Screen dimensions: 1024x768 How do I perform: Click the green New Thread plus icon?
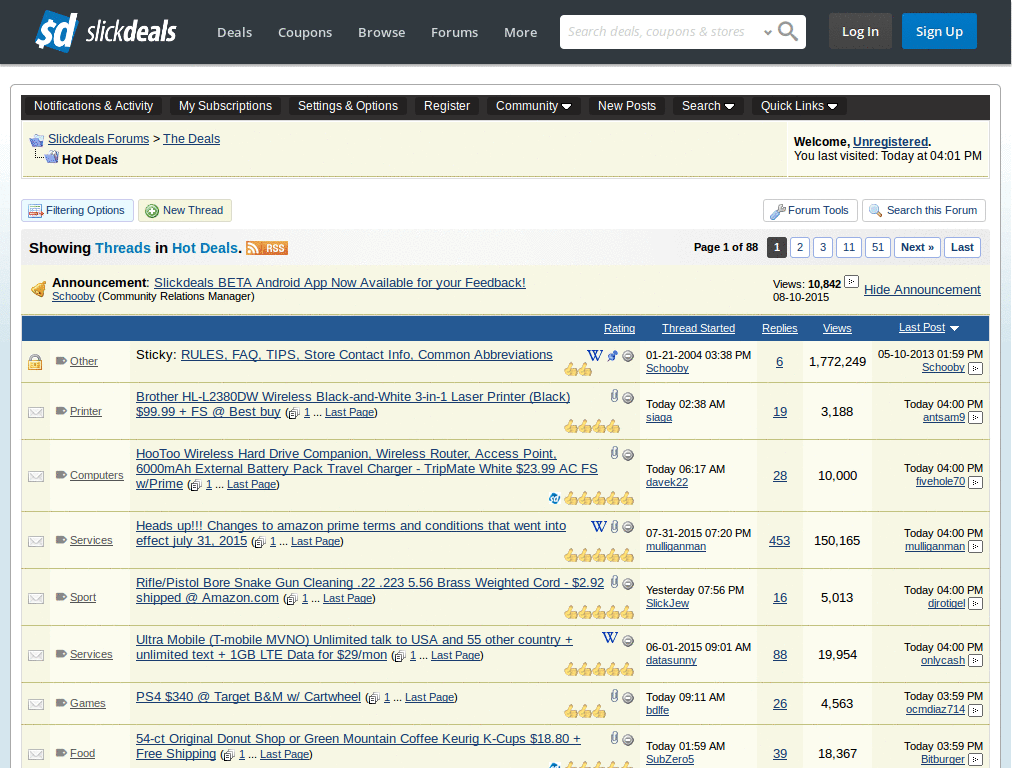tap(152, 210)
